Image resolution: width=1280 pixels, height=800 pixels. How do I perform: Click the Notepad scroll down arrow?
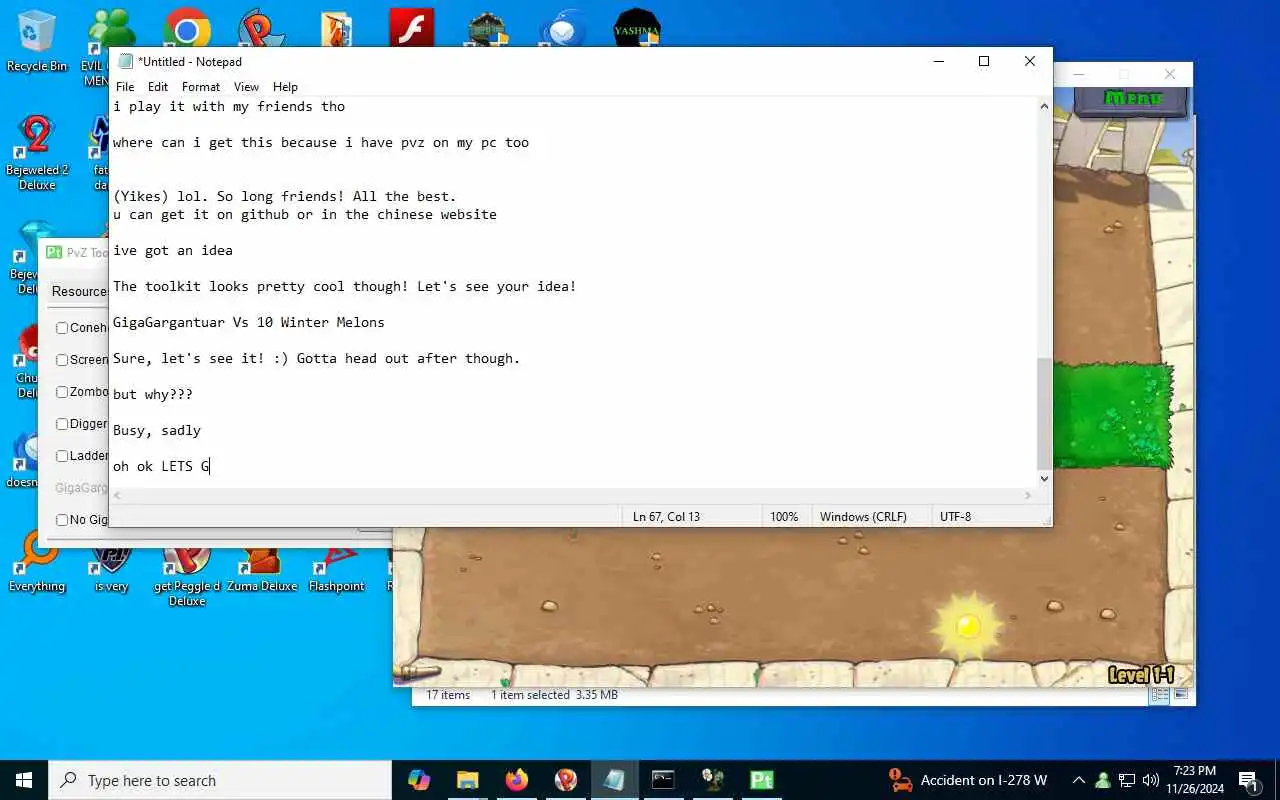[1044, 479]
